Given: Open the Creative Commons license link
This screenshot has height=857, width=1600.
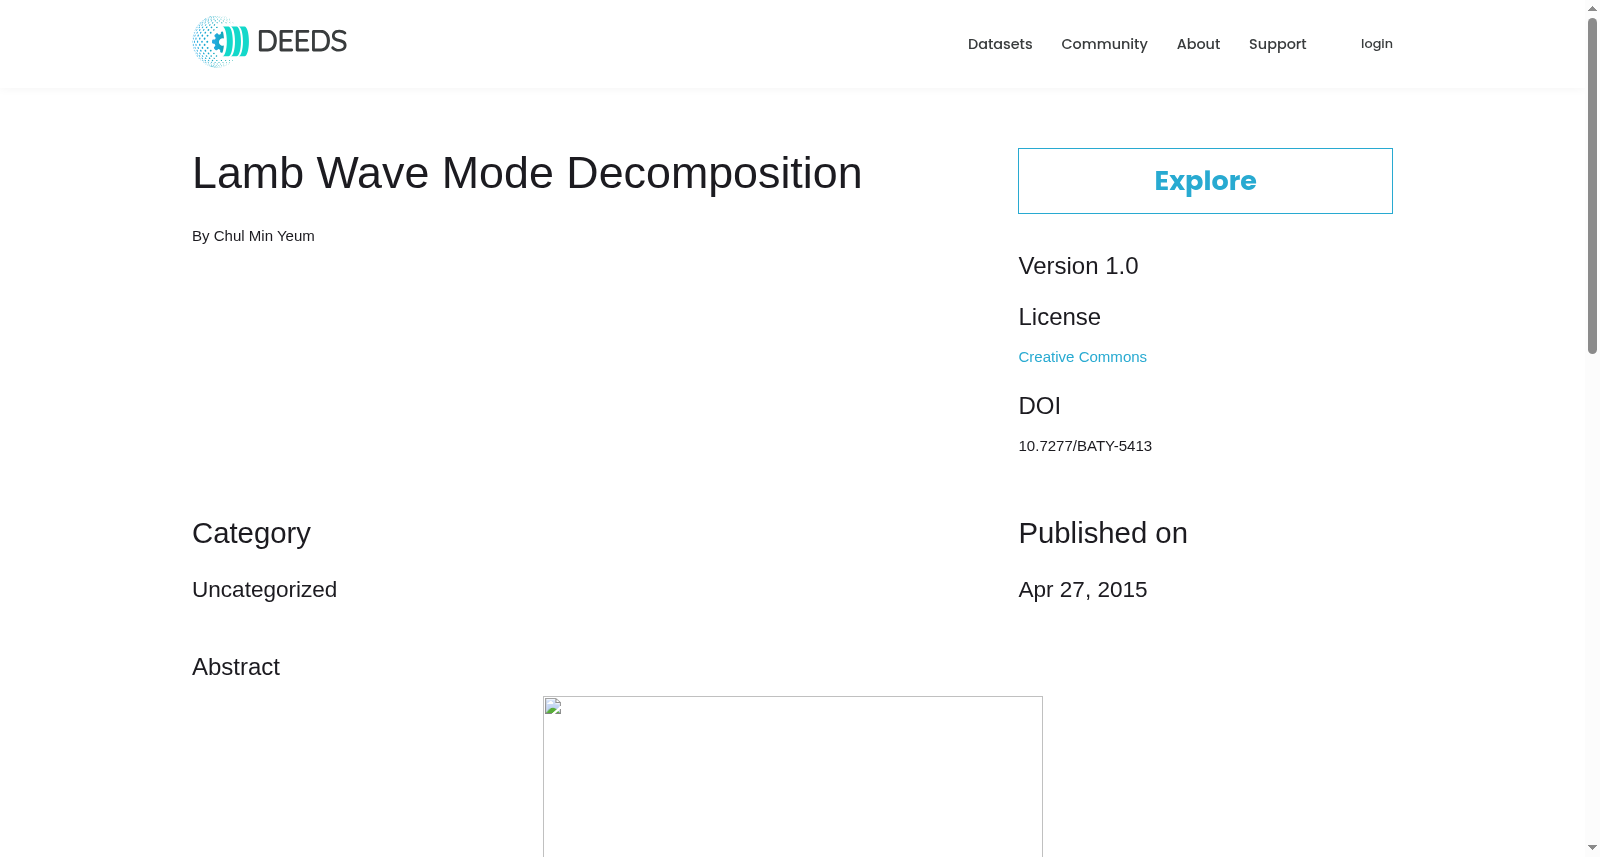Looking at the screenshot, I should (x=1082, y=357).
